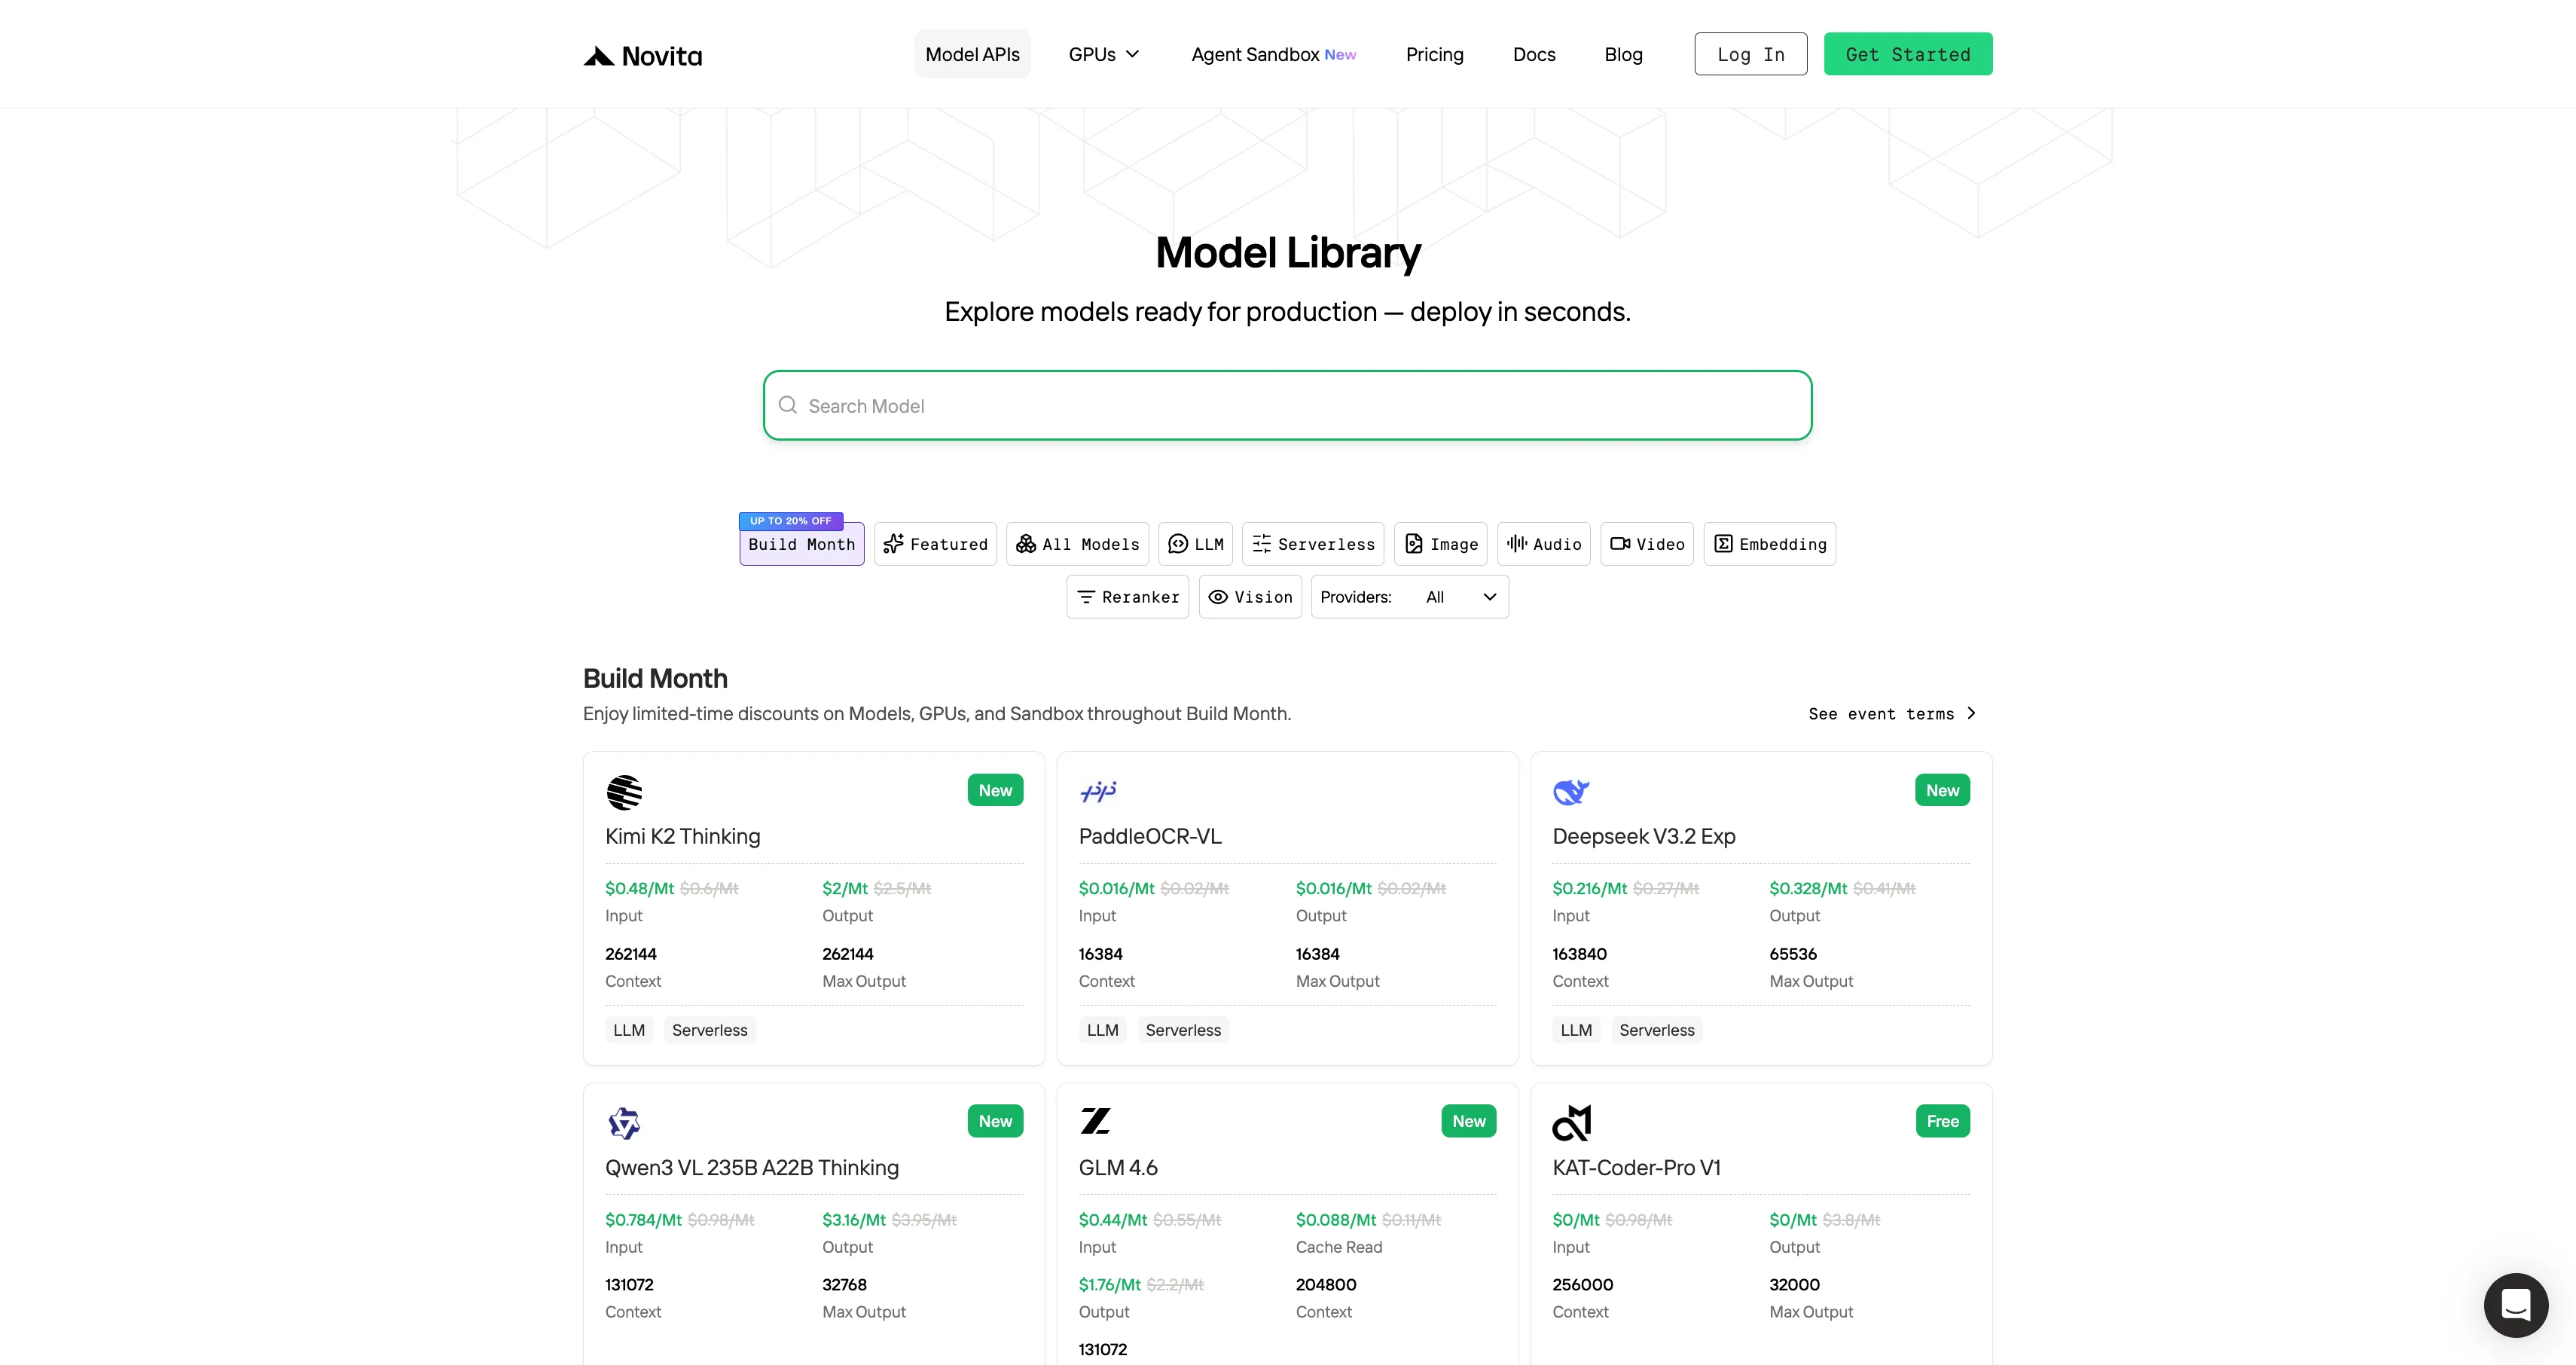Viewport: 2576px width, 1365px height.
Task: Click the Serverless tag on Deepseek V3.2 Exp card
Action: click(1657, 1030)
